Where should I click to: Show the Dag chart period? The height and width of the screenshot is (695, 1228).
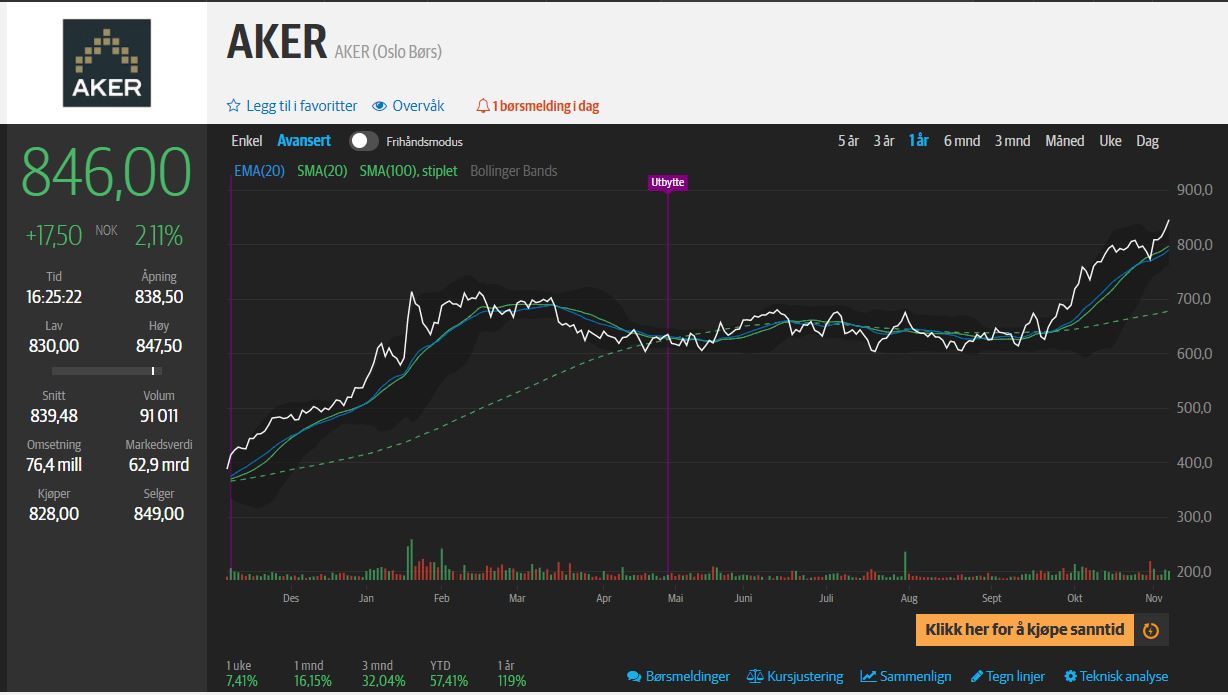[x=1147, y=141]
